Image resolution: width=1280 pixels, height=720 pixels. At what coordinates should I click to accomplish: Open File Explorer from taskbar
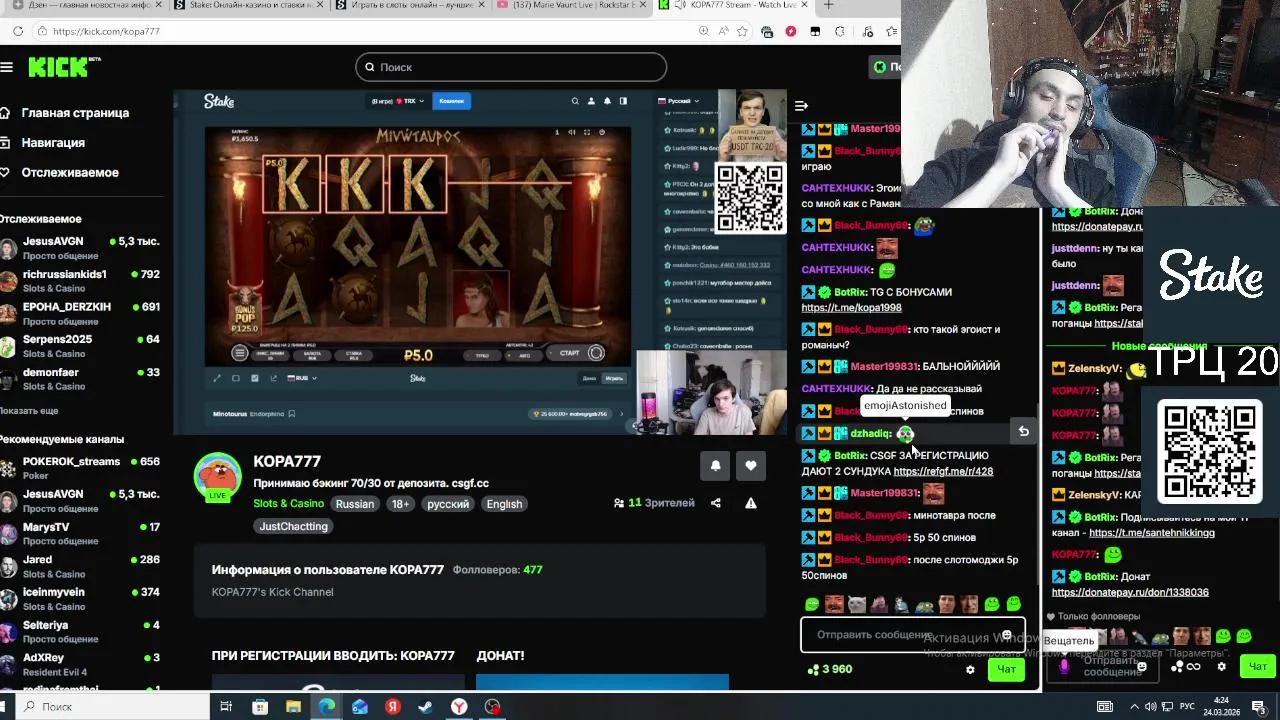click(293, 707)
